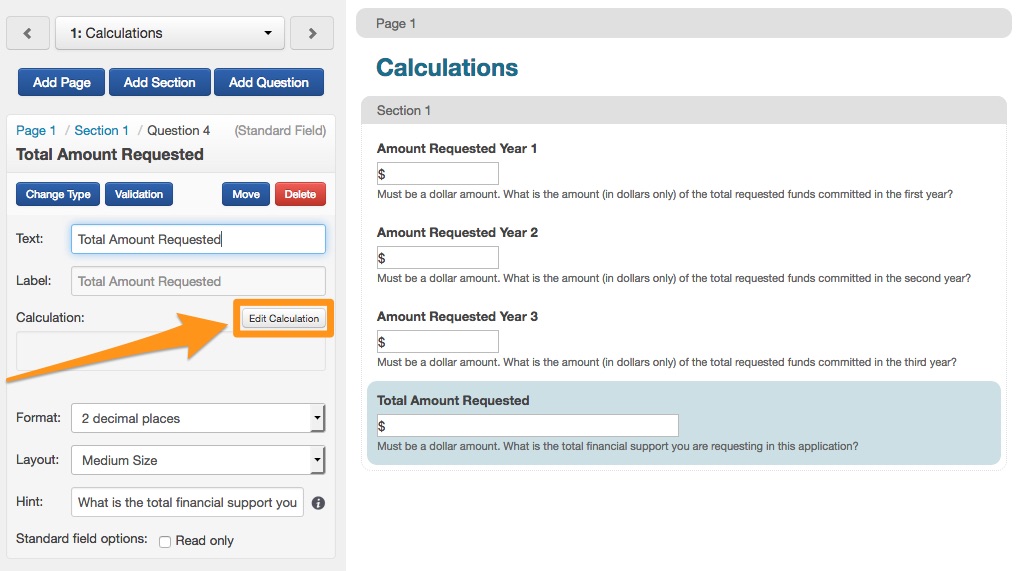
Task: Click the Hint info icon
Action: coord(318,503)
